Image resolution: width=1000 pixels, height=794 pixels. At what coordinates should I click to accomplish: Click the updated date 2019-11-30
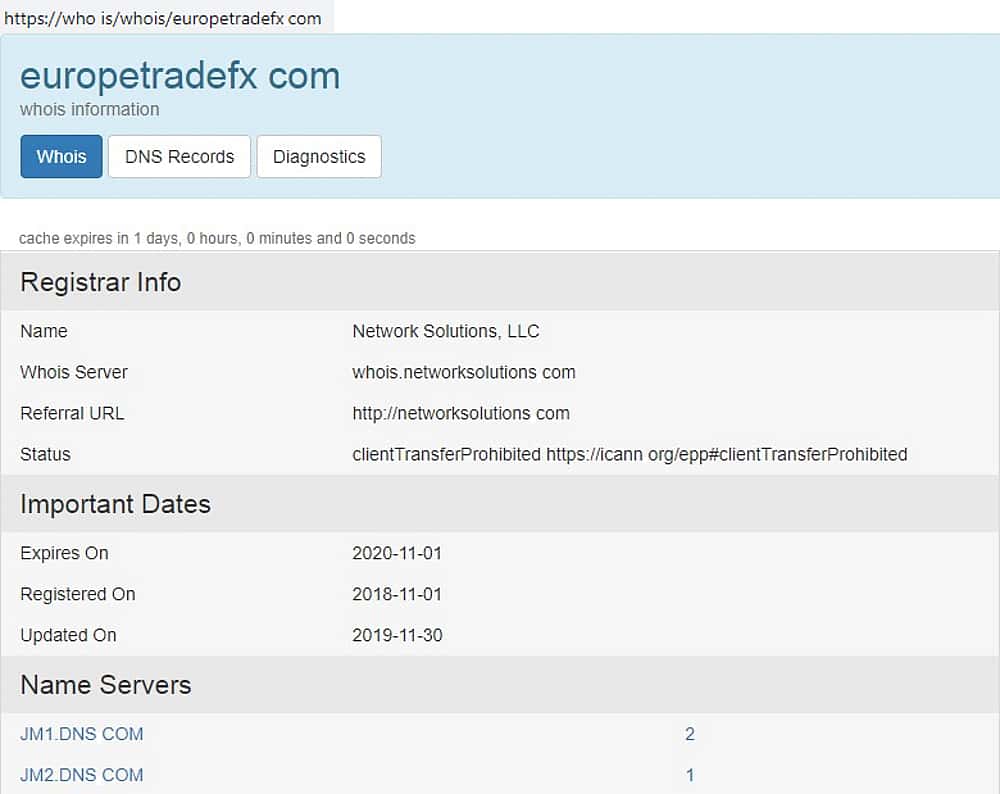(397, 635)
